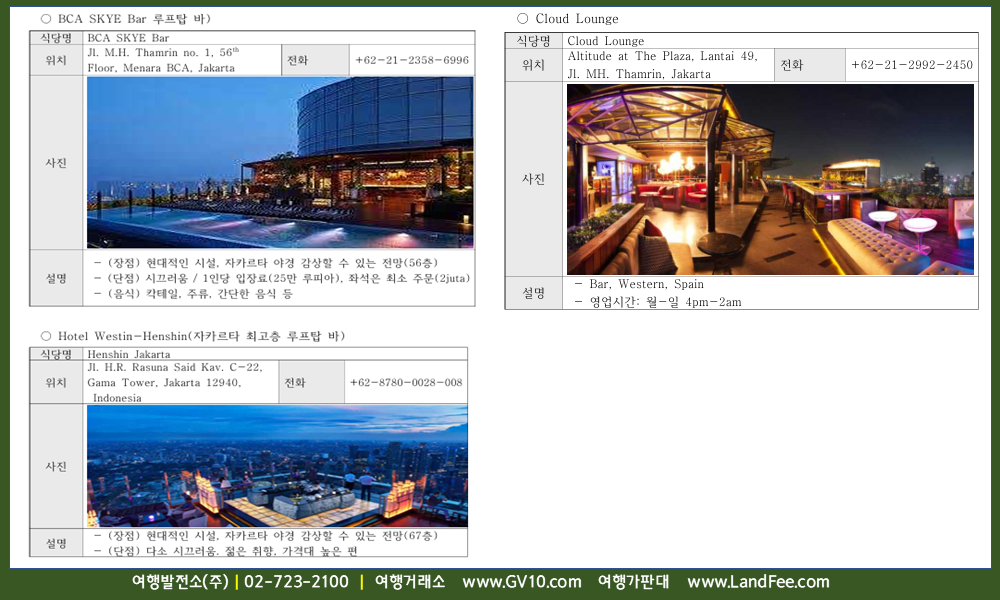1000x600 pixels.
Task: Select the opening hours '영업시간: 월-일 4pm-2am'
Action: [x=658, y=302]
